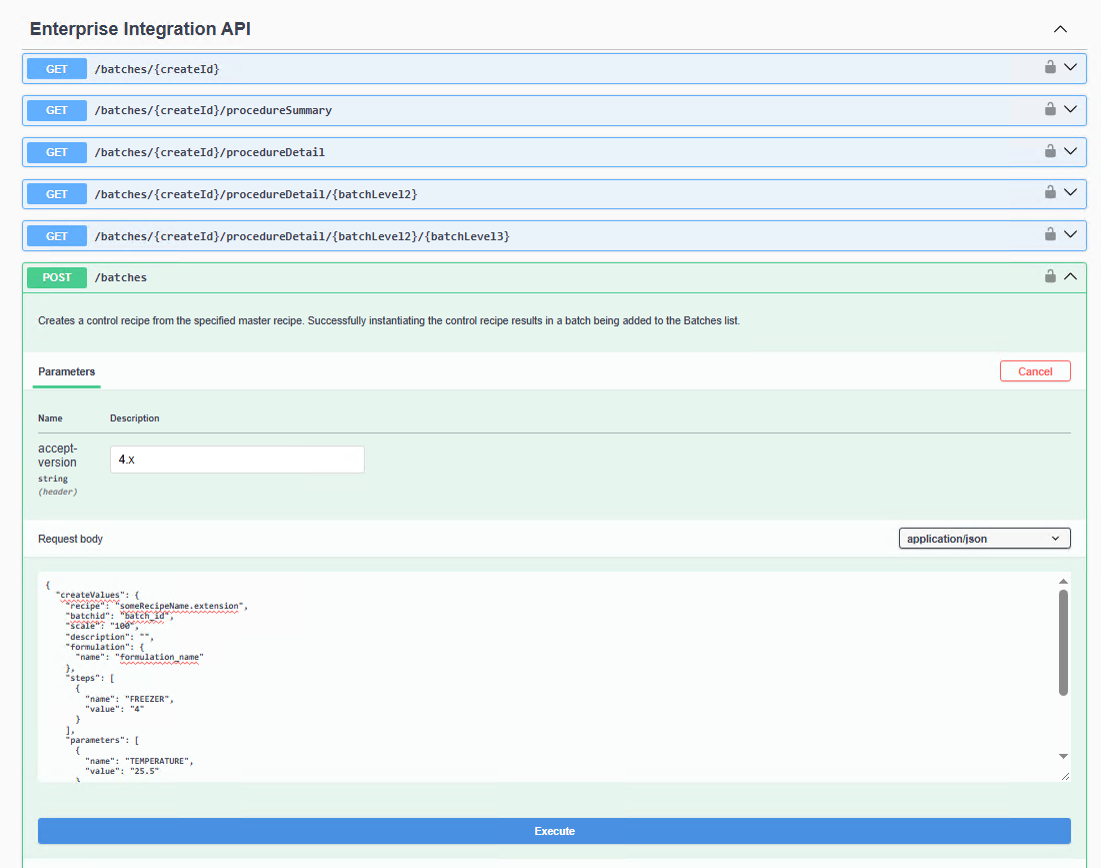The image size is (1101, 868).
Task: Click the accept-version parameter name
Action: [58, 455]
